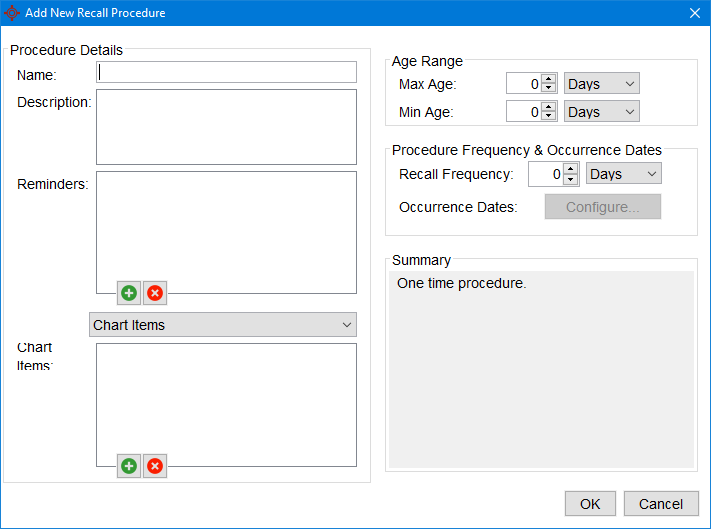This screenshot has width=711, height=529.
Task: Decrease Max Age with down arrow
Action: pyautogui.click(x=548, y=89)
